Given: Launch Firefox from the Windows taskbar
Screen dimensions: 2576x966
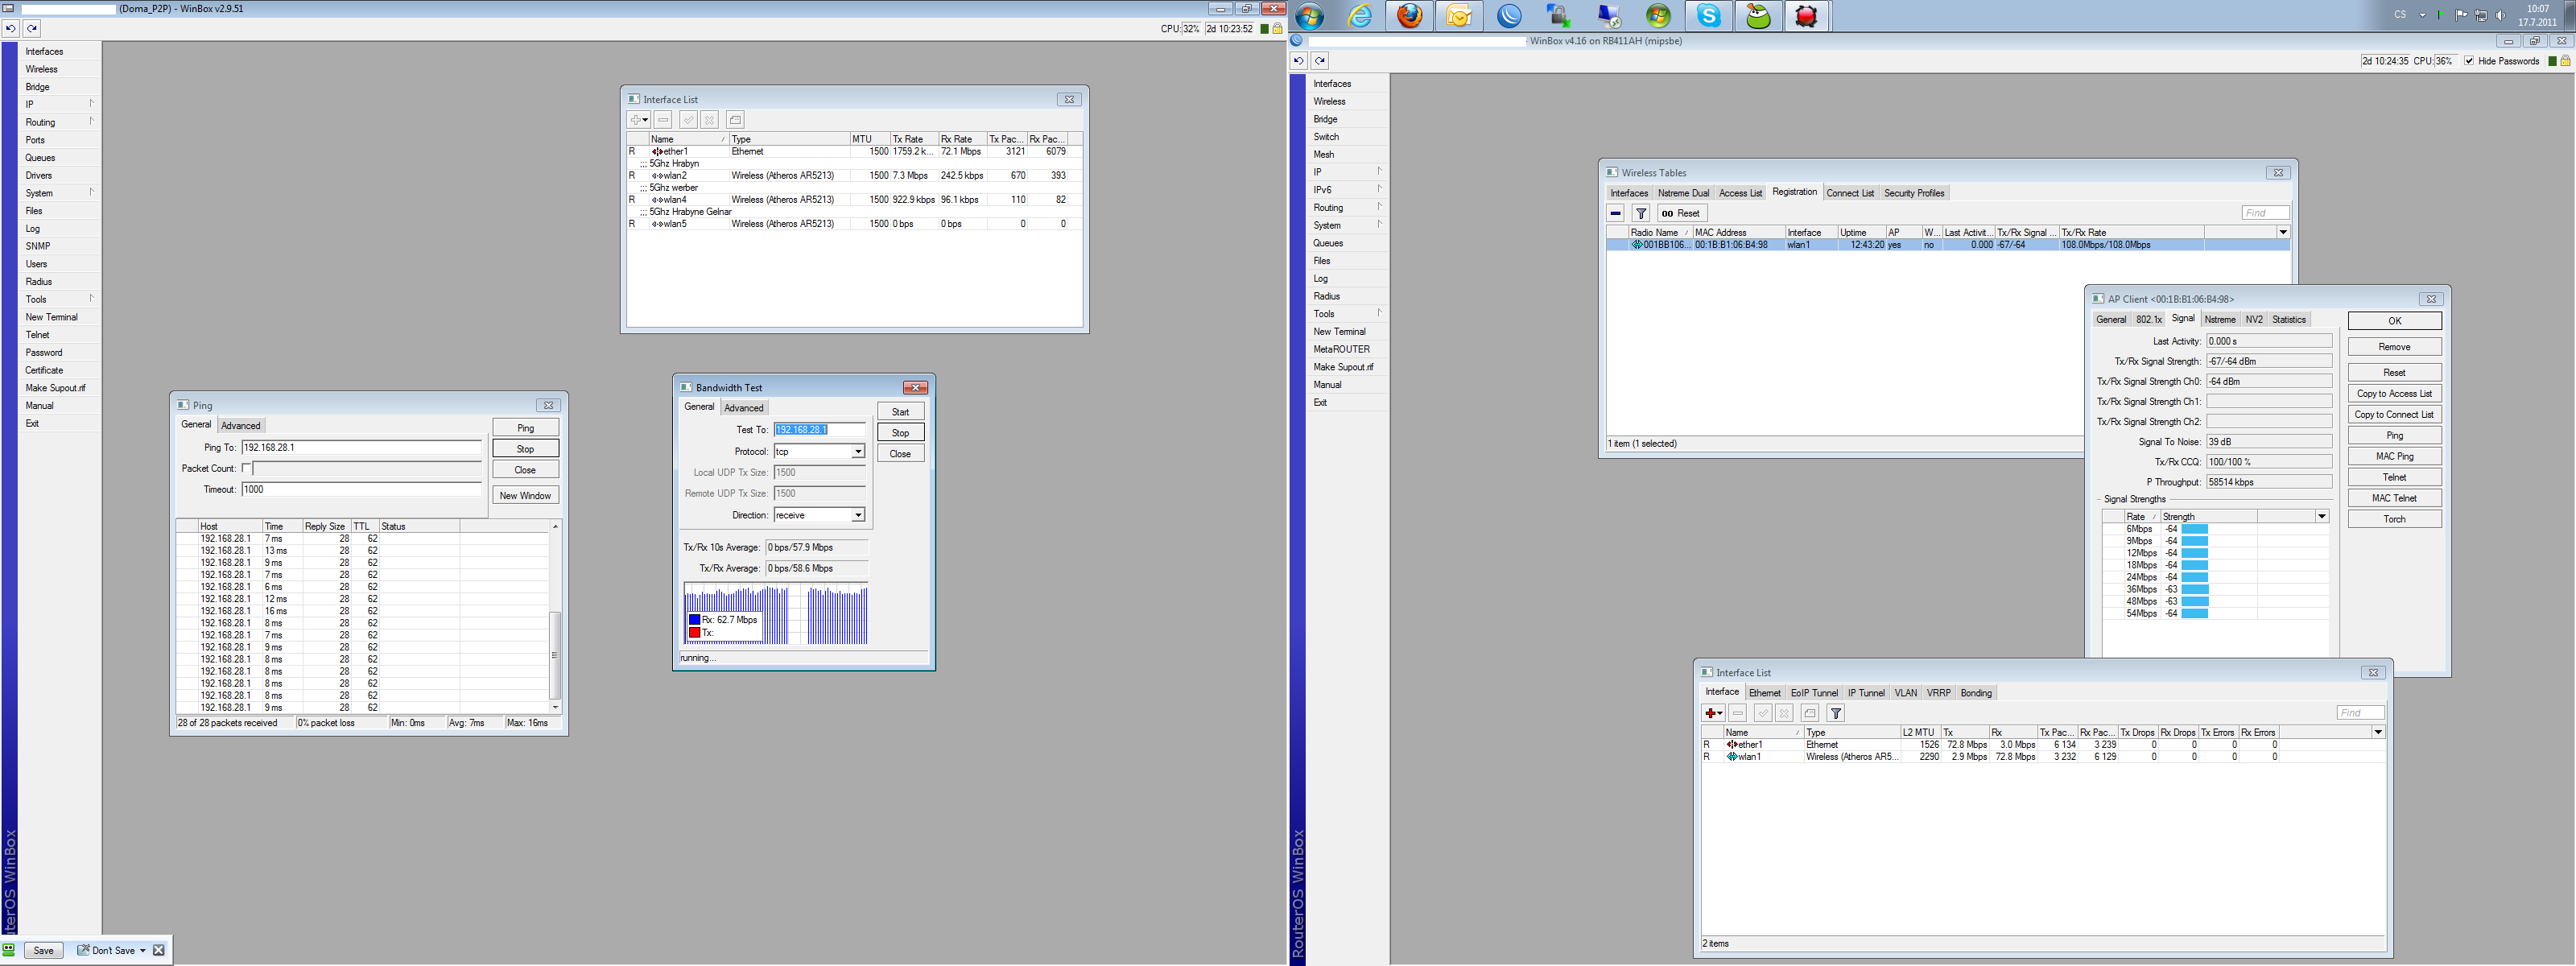Looking at the screenshot, I should coord(1409,16).
